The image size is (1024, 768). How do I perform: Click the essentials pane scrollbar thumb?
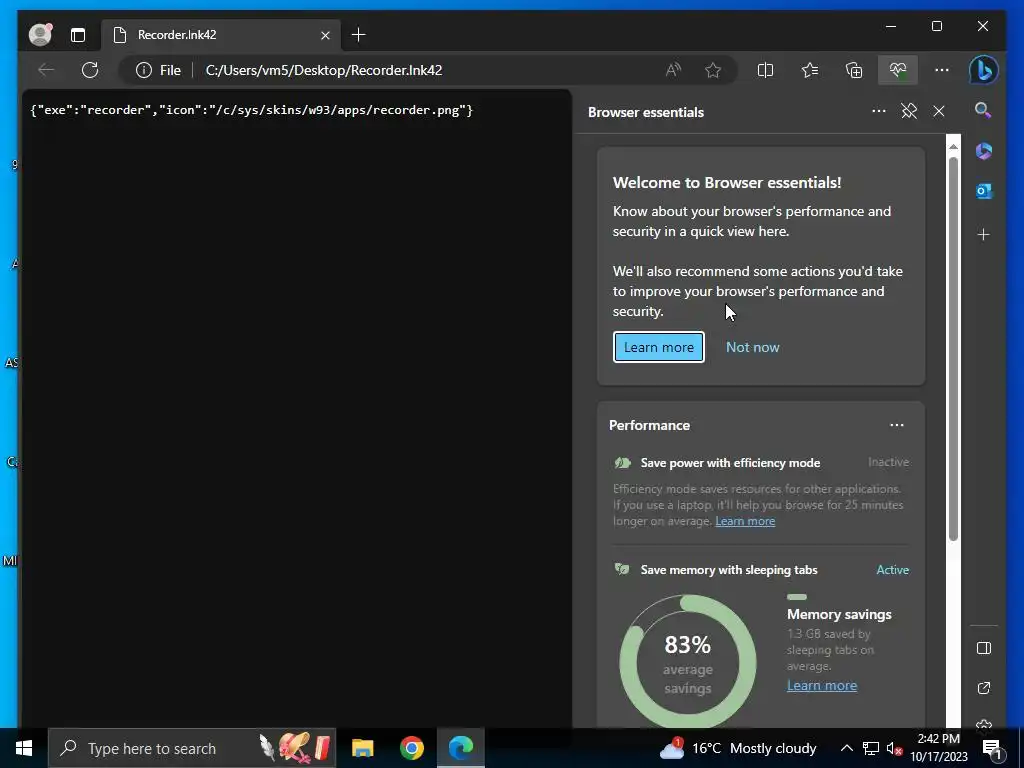click(953, 349)
